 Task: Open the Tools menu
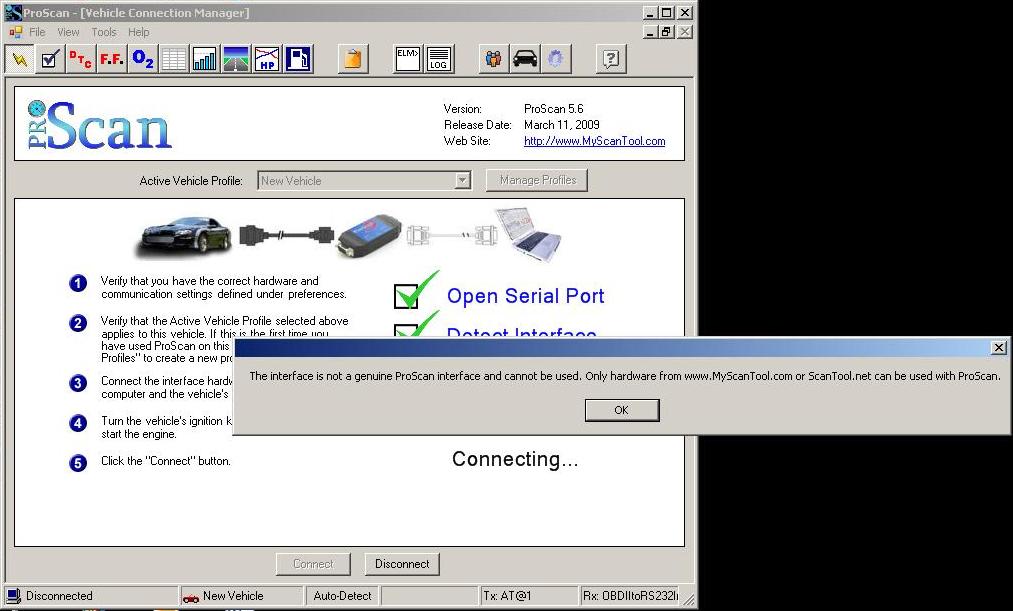click(104, 32)
